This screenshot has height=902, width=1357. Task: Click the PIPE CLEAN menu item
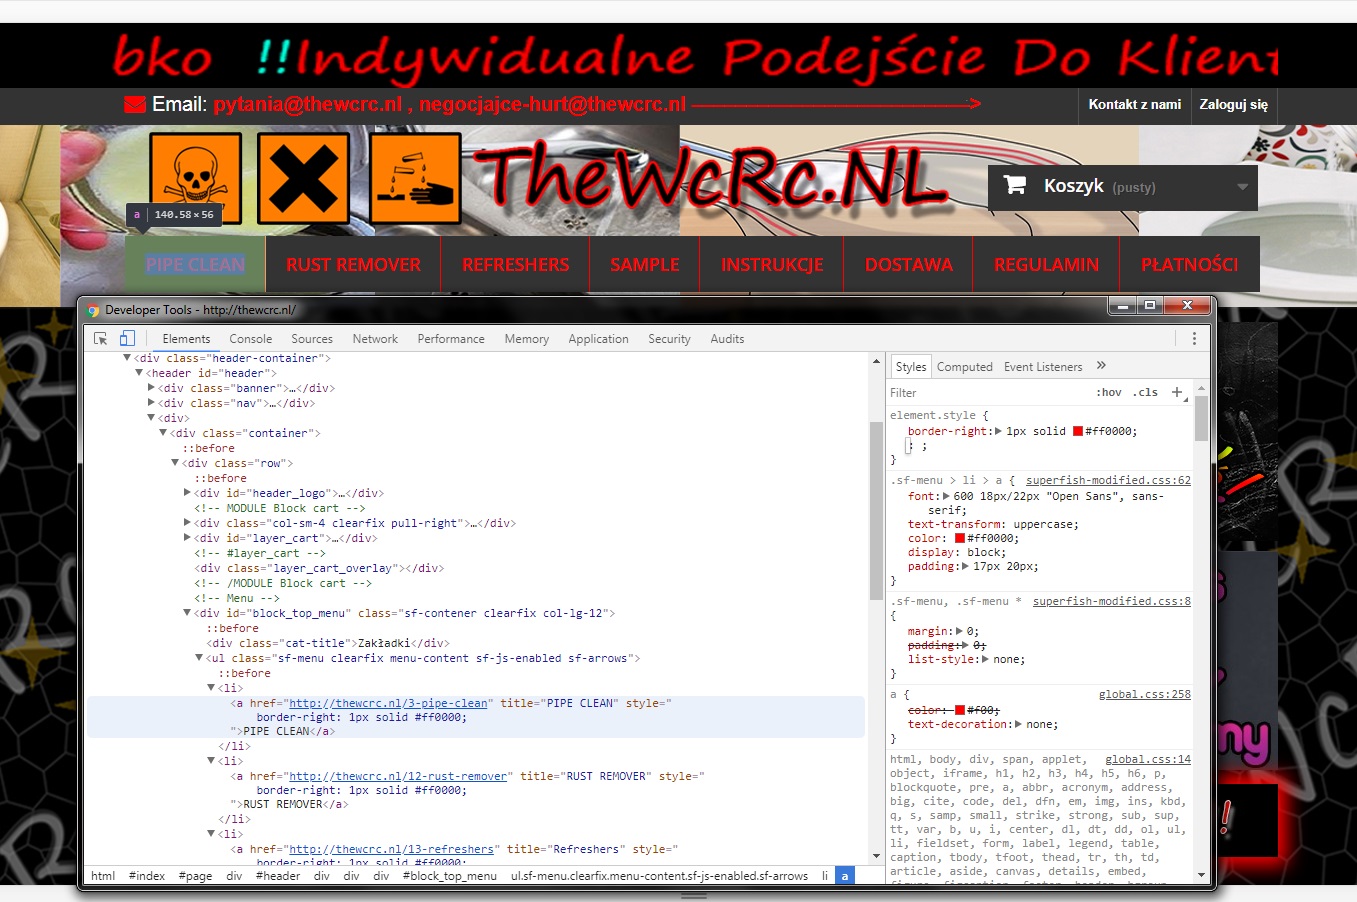[195, 264]
